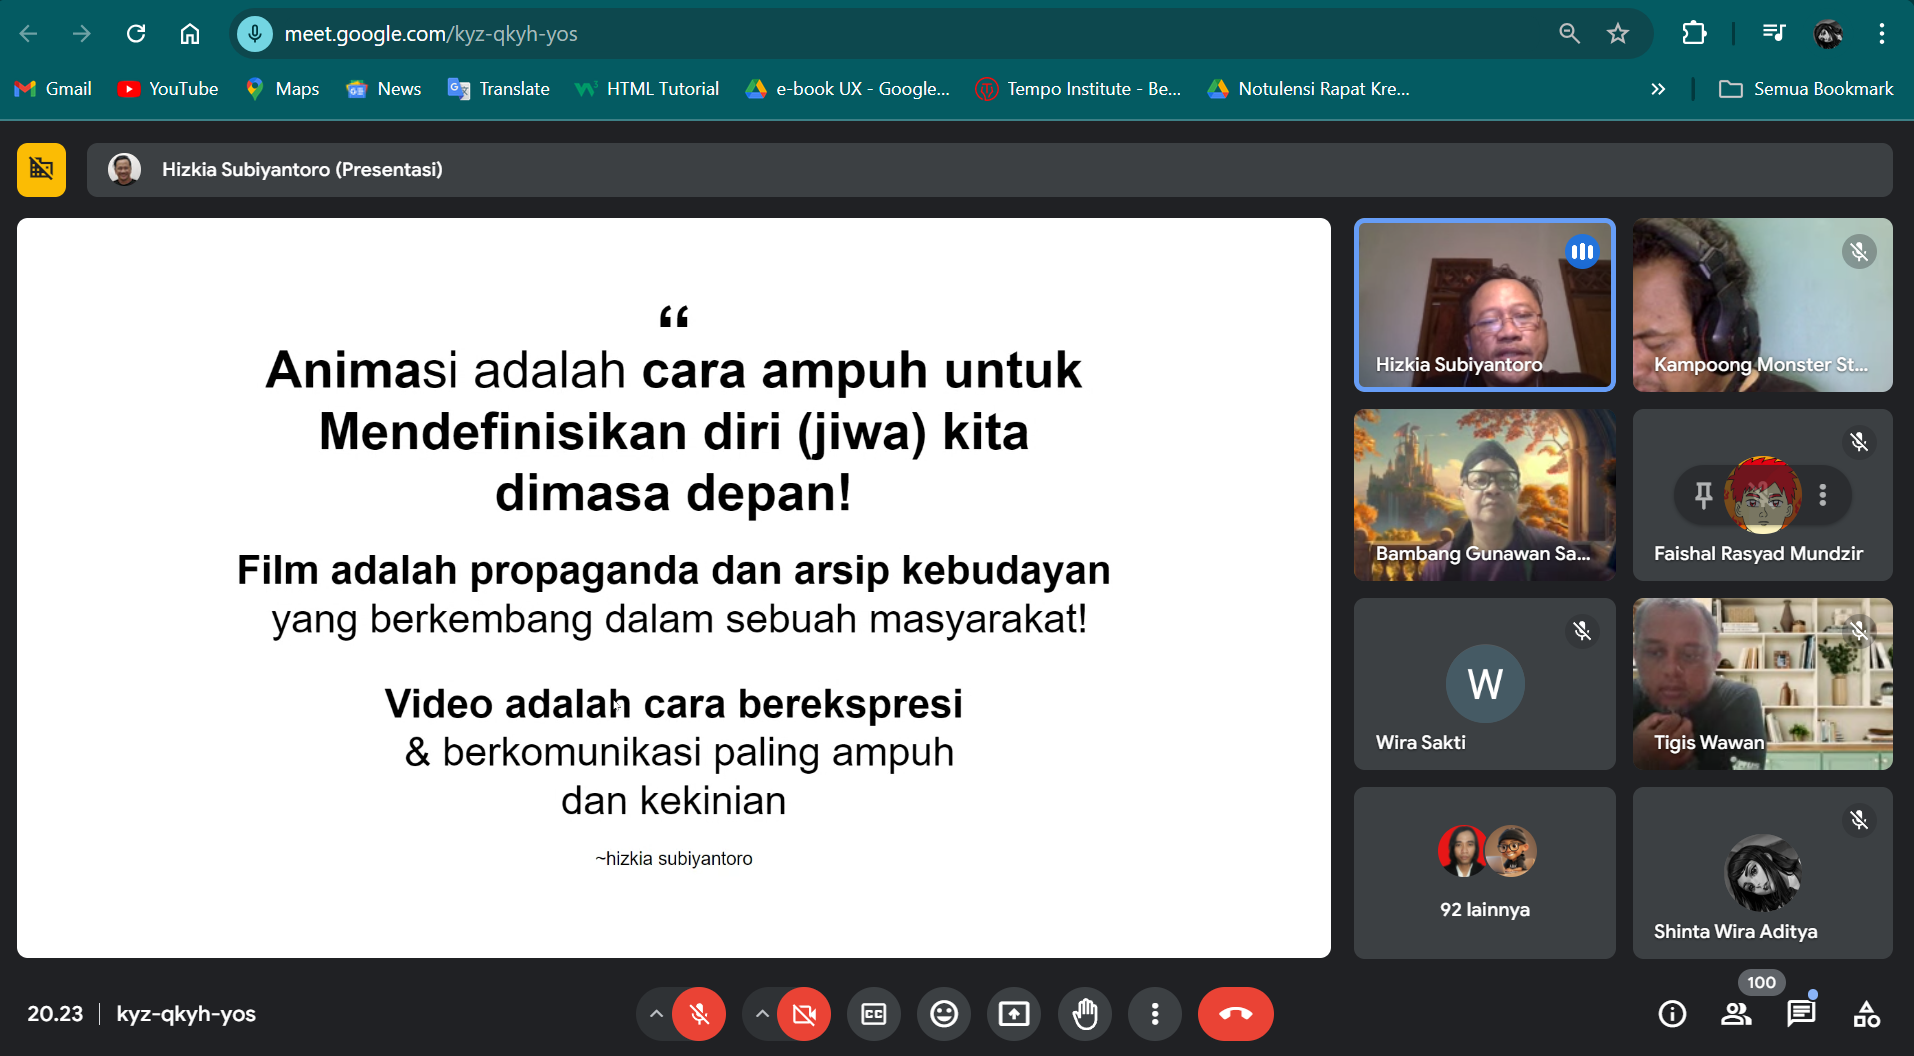
Task: Click the microphone indicator in the address bar
Action: [255, 34]
